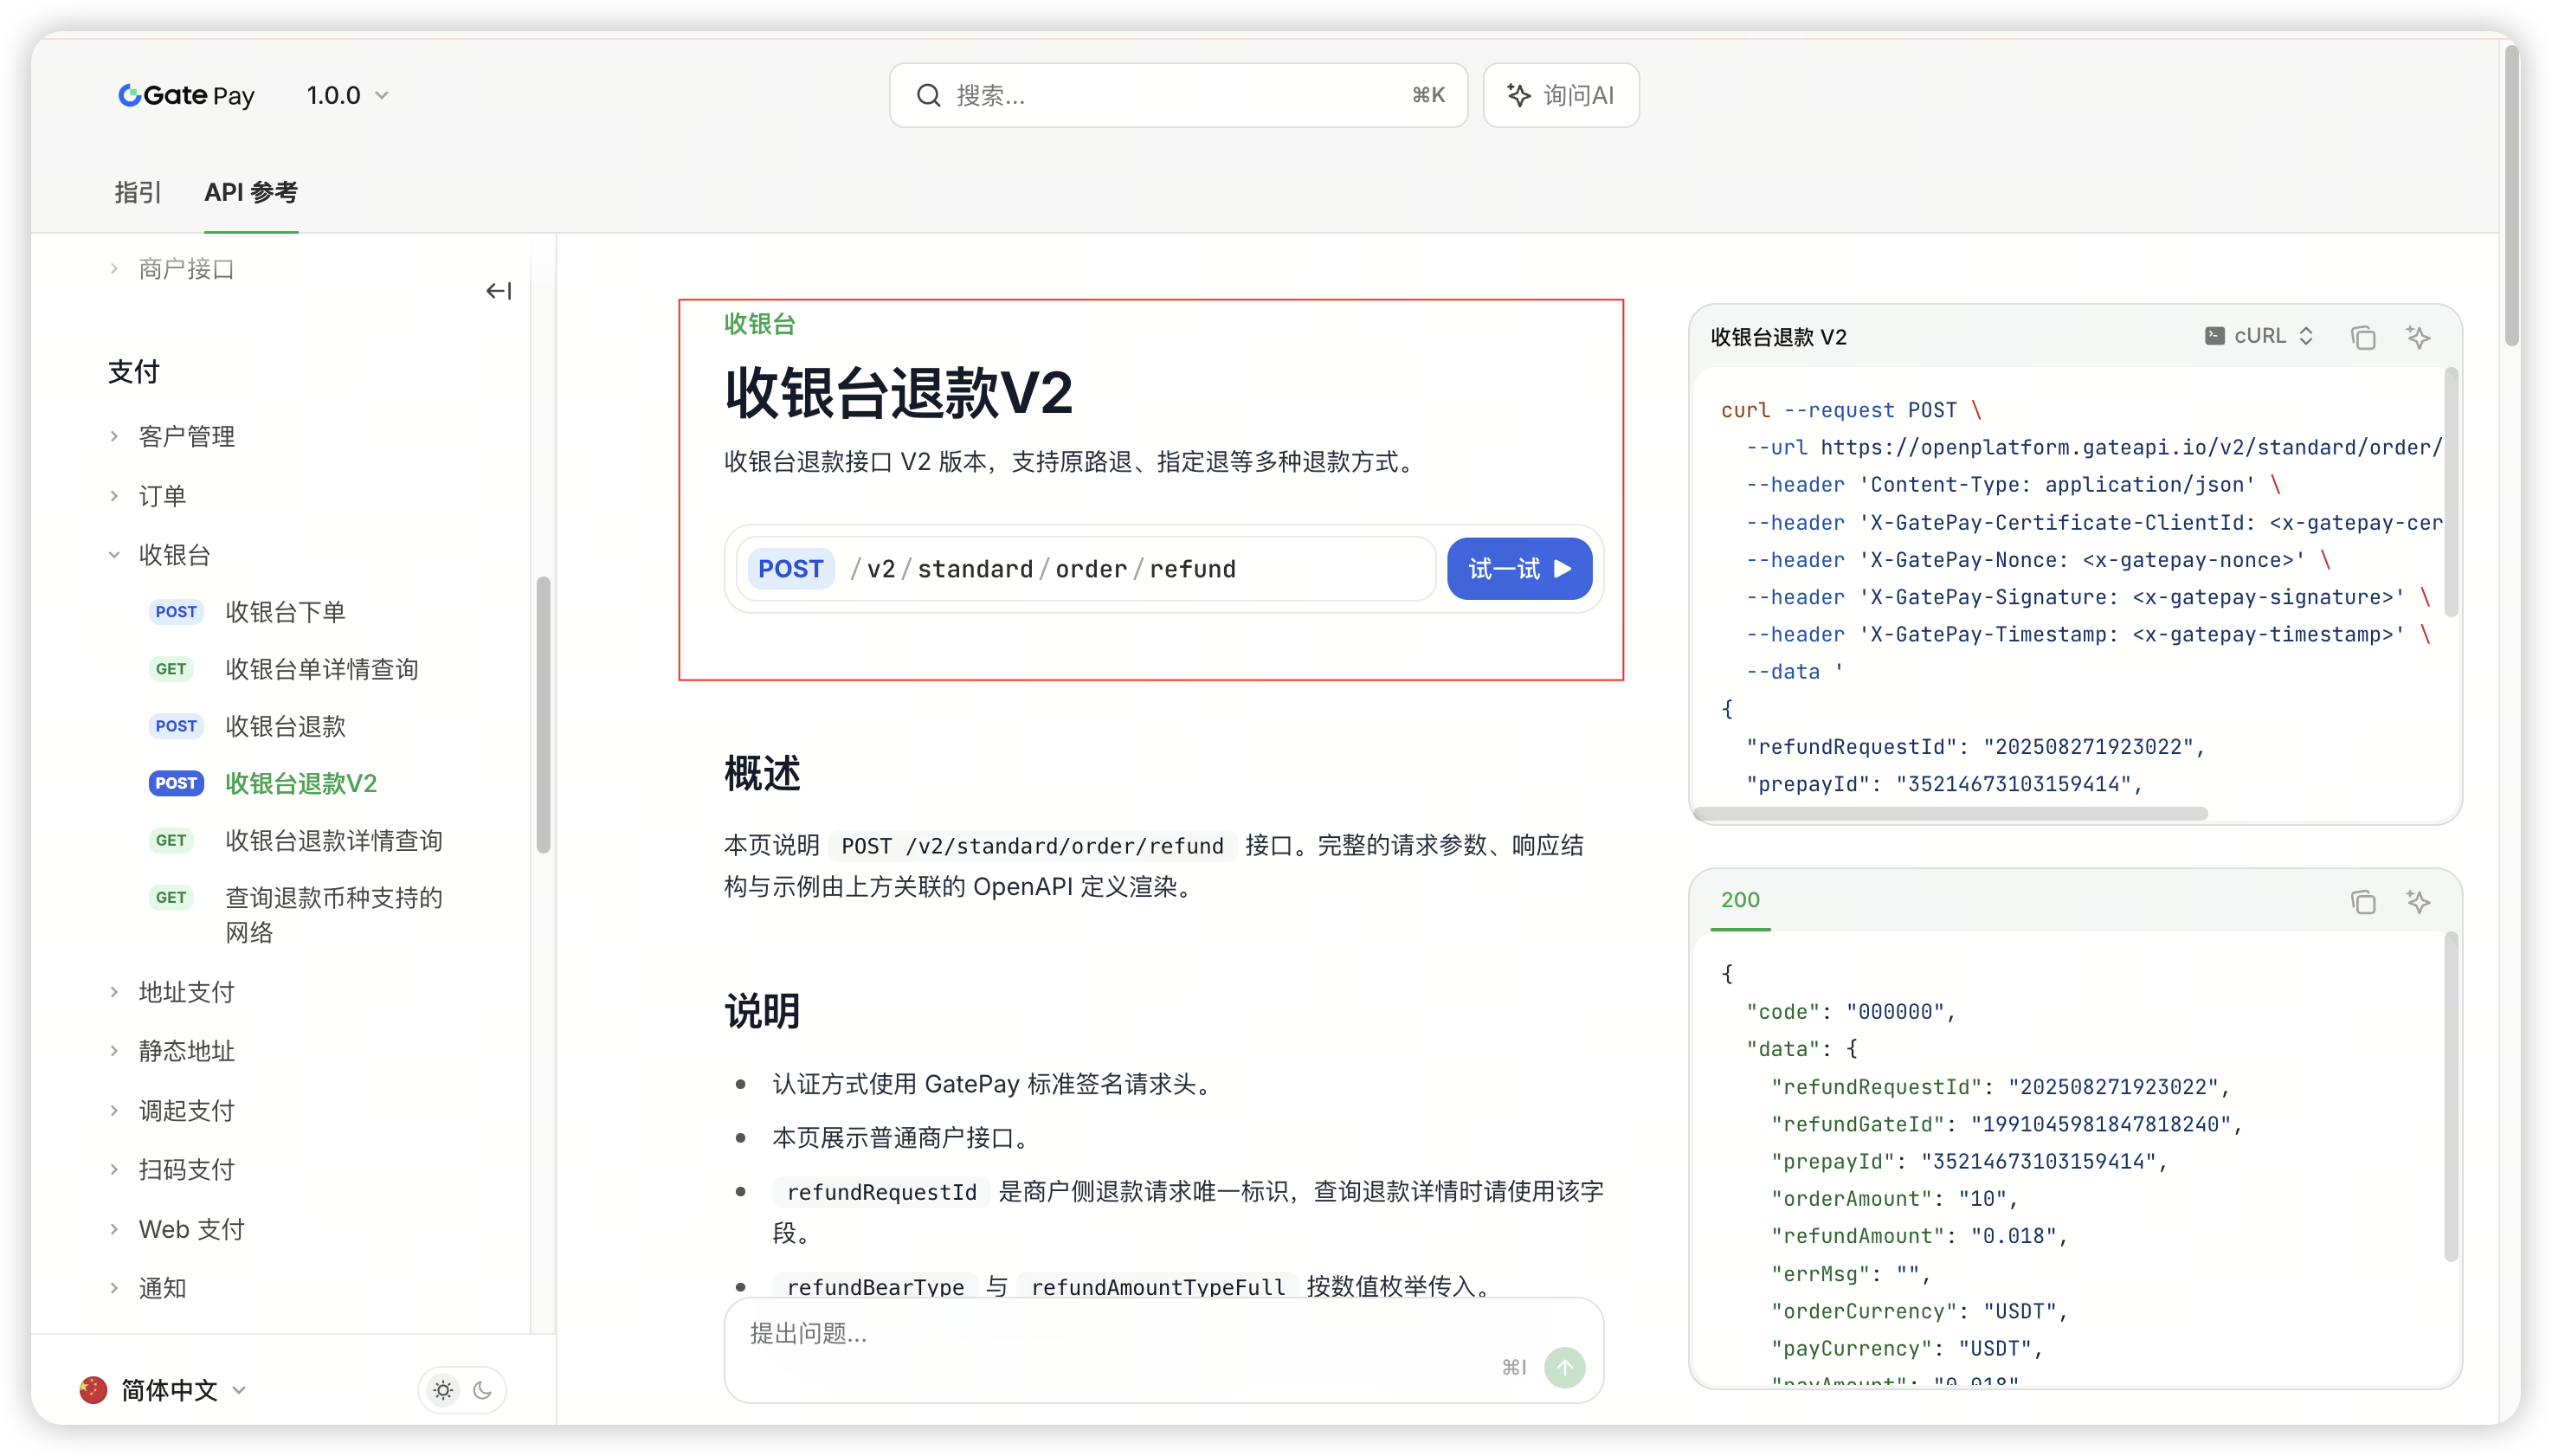2552x1456 pixels.
Task: Click the China flag language icon
Action: click(93, 1390)
